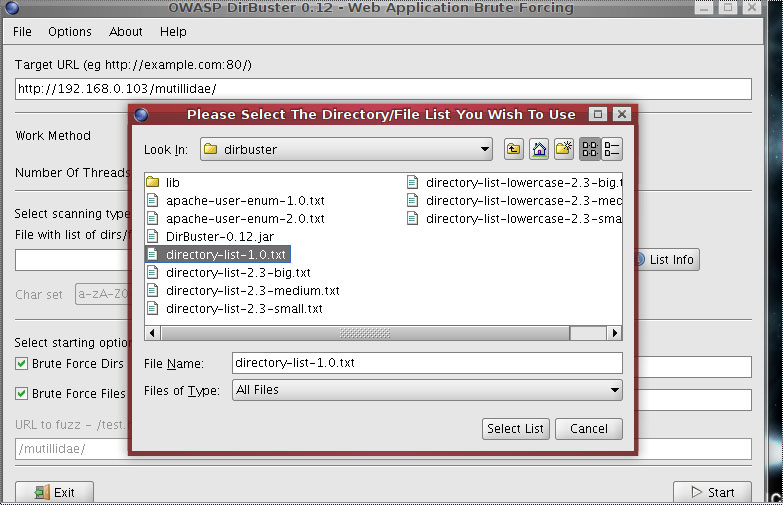Switch to Details view icon
This screenshot has width=783, height=505.
612,149
